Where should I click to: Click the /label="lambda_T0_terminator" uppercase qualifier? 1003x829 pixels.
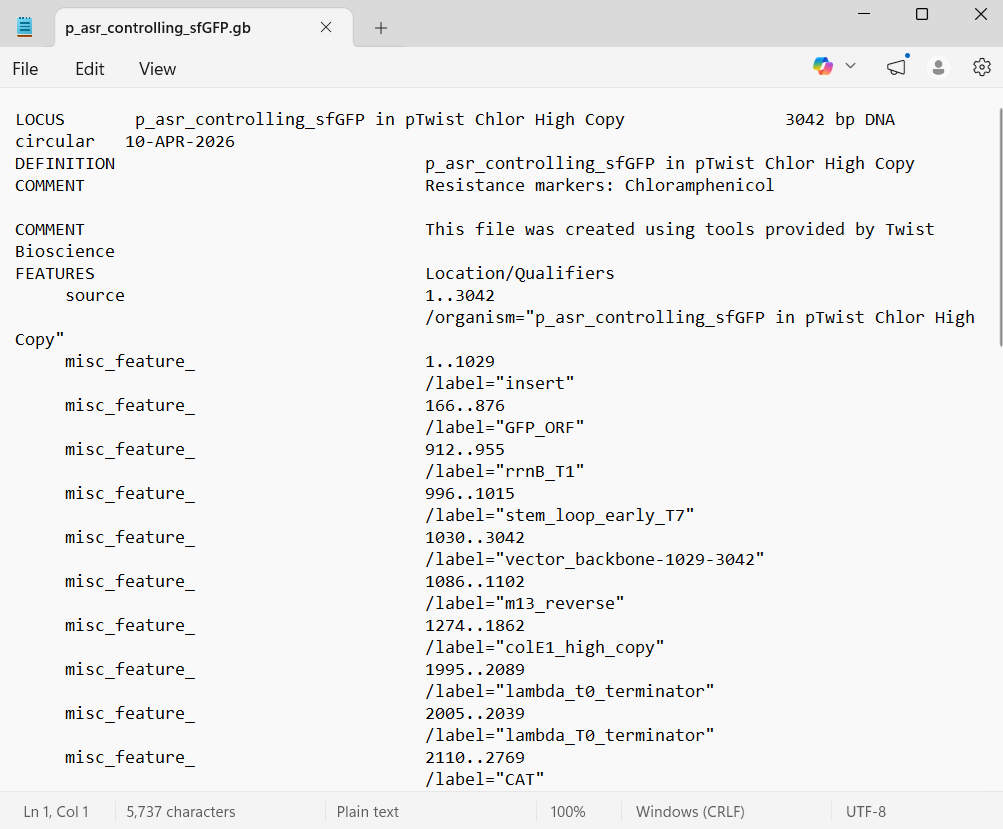tap(569, 736)
